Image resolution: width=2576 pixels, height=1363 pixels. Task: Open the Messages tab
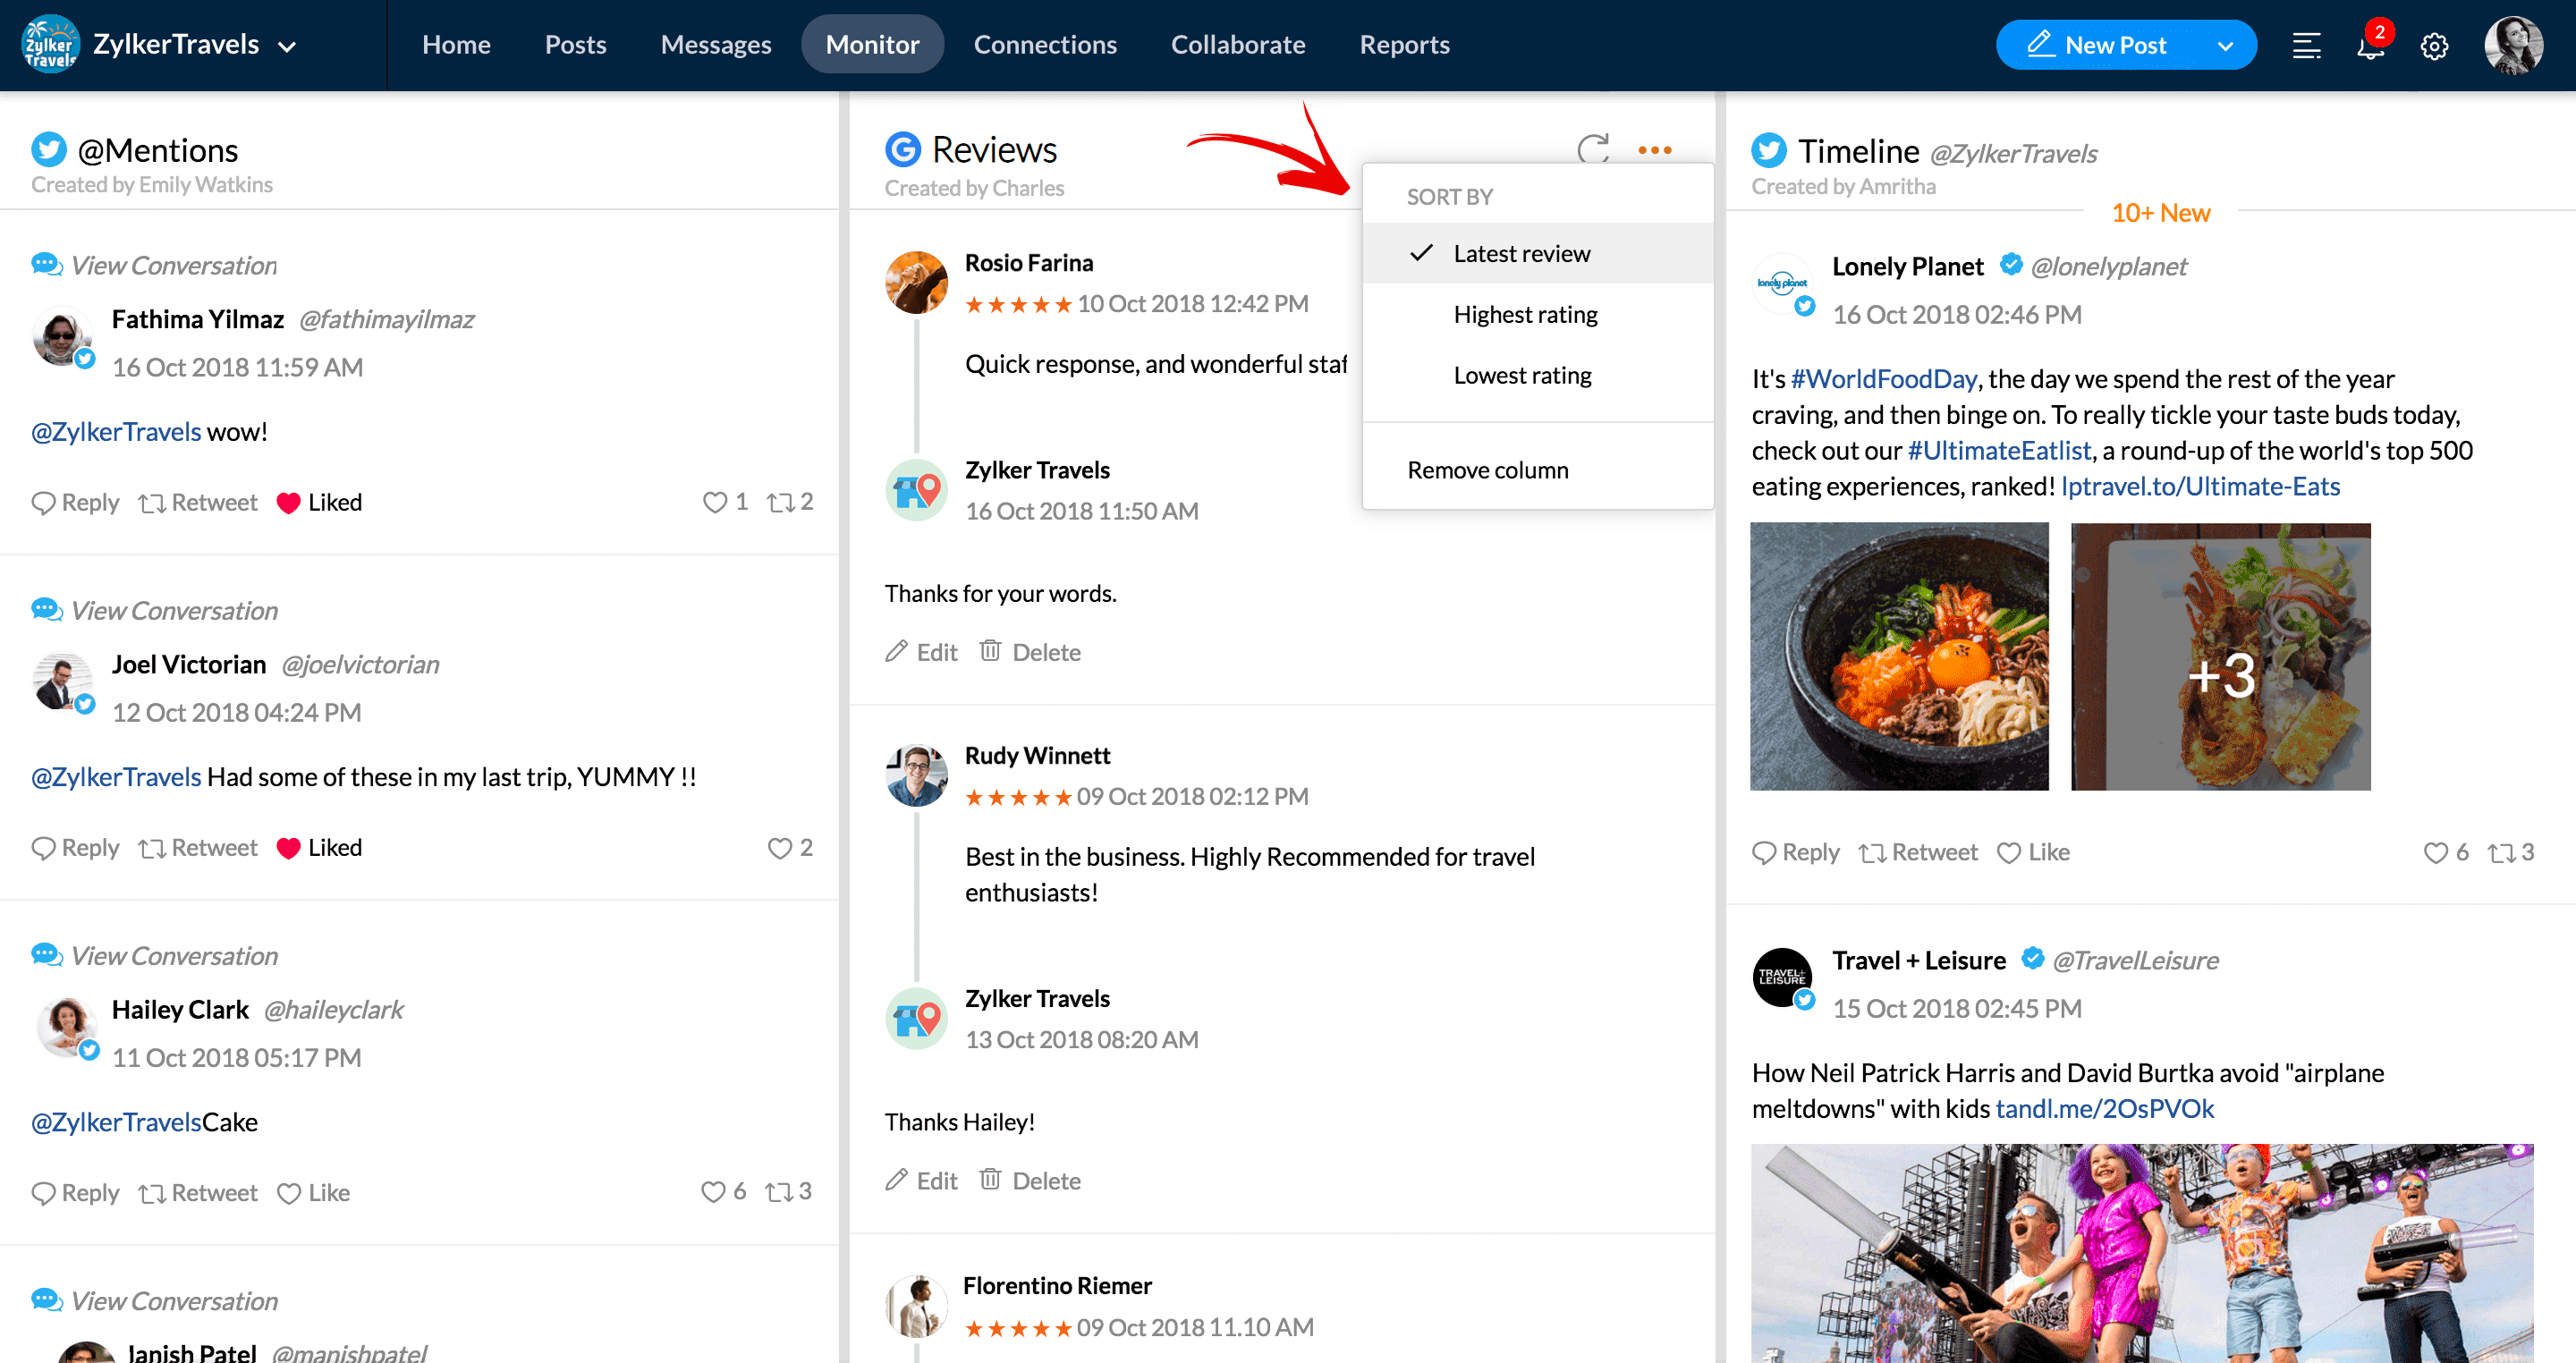716,45
